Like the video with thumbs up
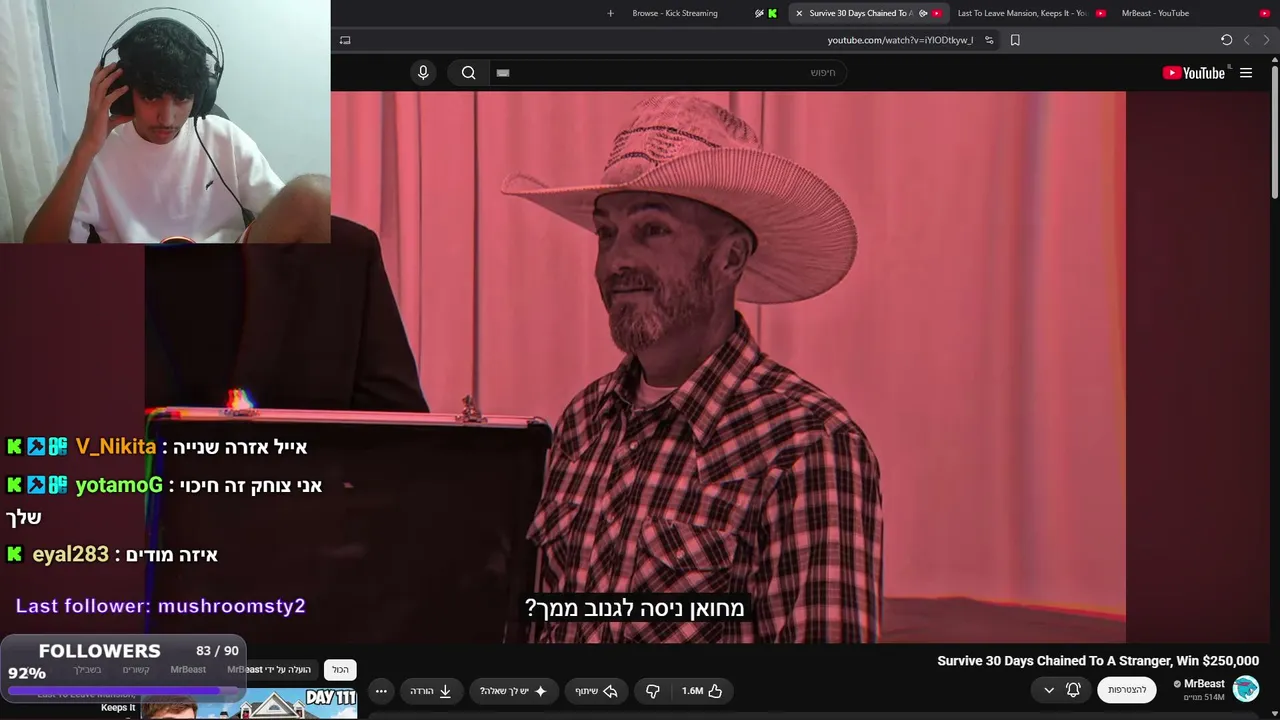This screenshot has width=1280, height=720. 703,691
